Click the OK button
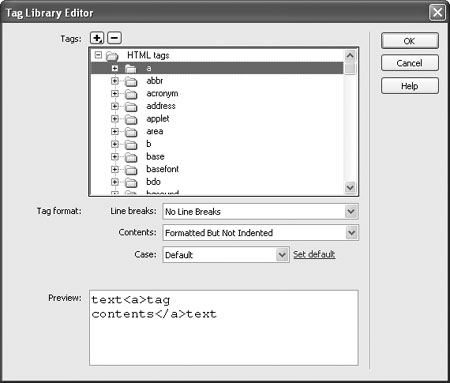 click(410, 41)
